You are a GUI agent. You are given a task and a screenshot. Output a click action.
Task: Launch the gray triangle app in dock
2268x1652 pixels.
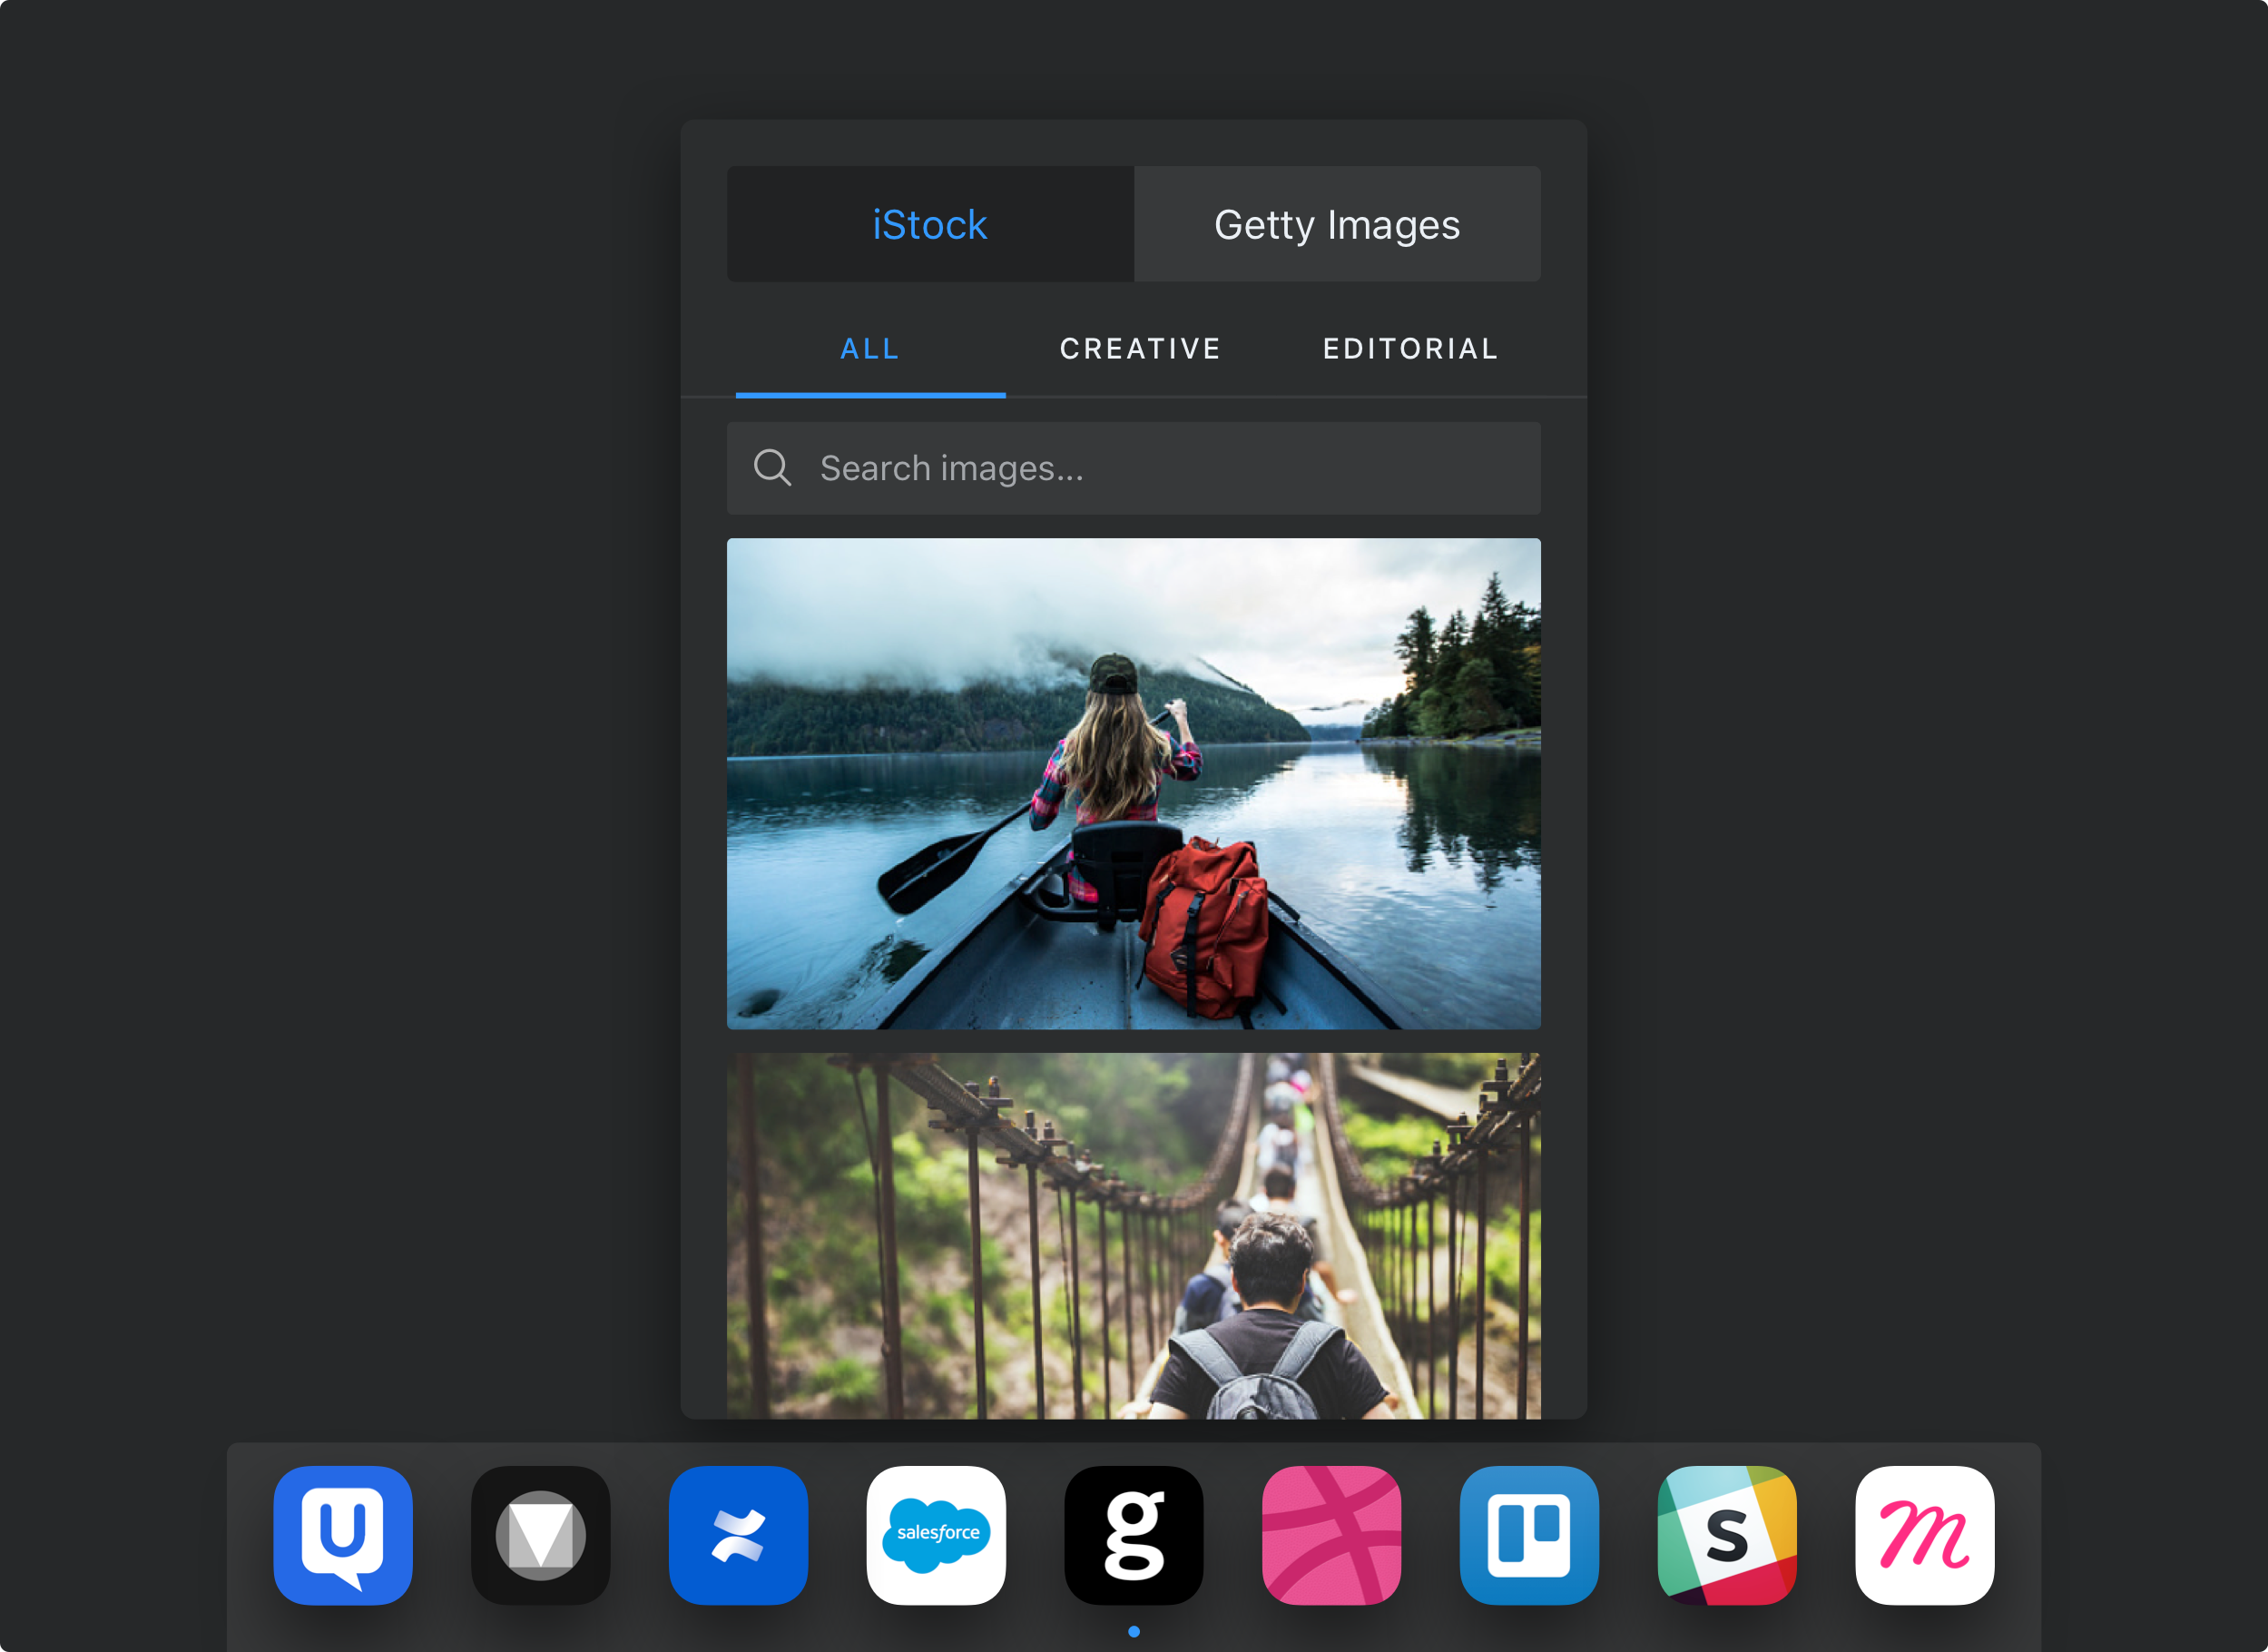click(x=540, y=1535)
